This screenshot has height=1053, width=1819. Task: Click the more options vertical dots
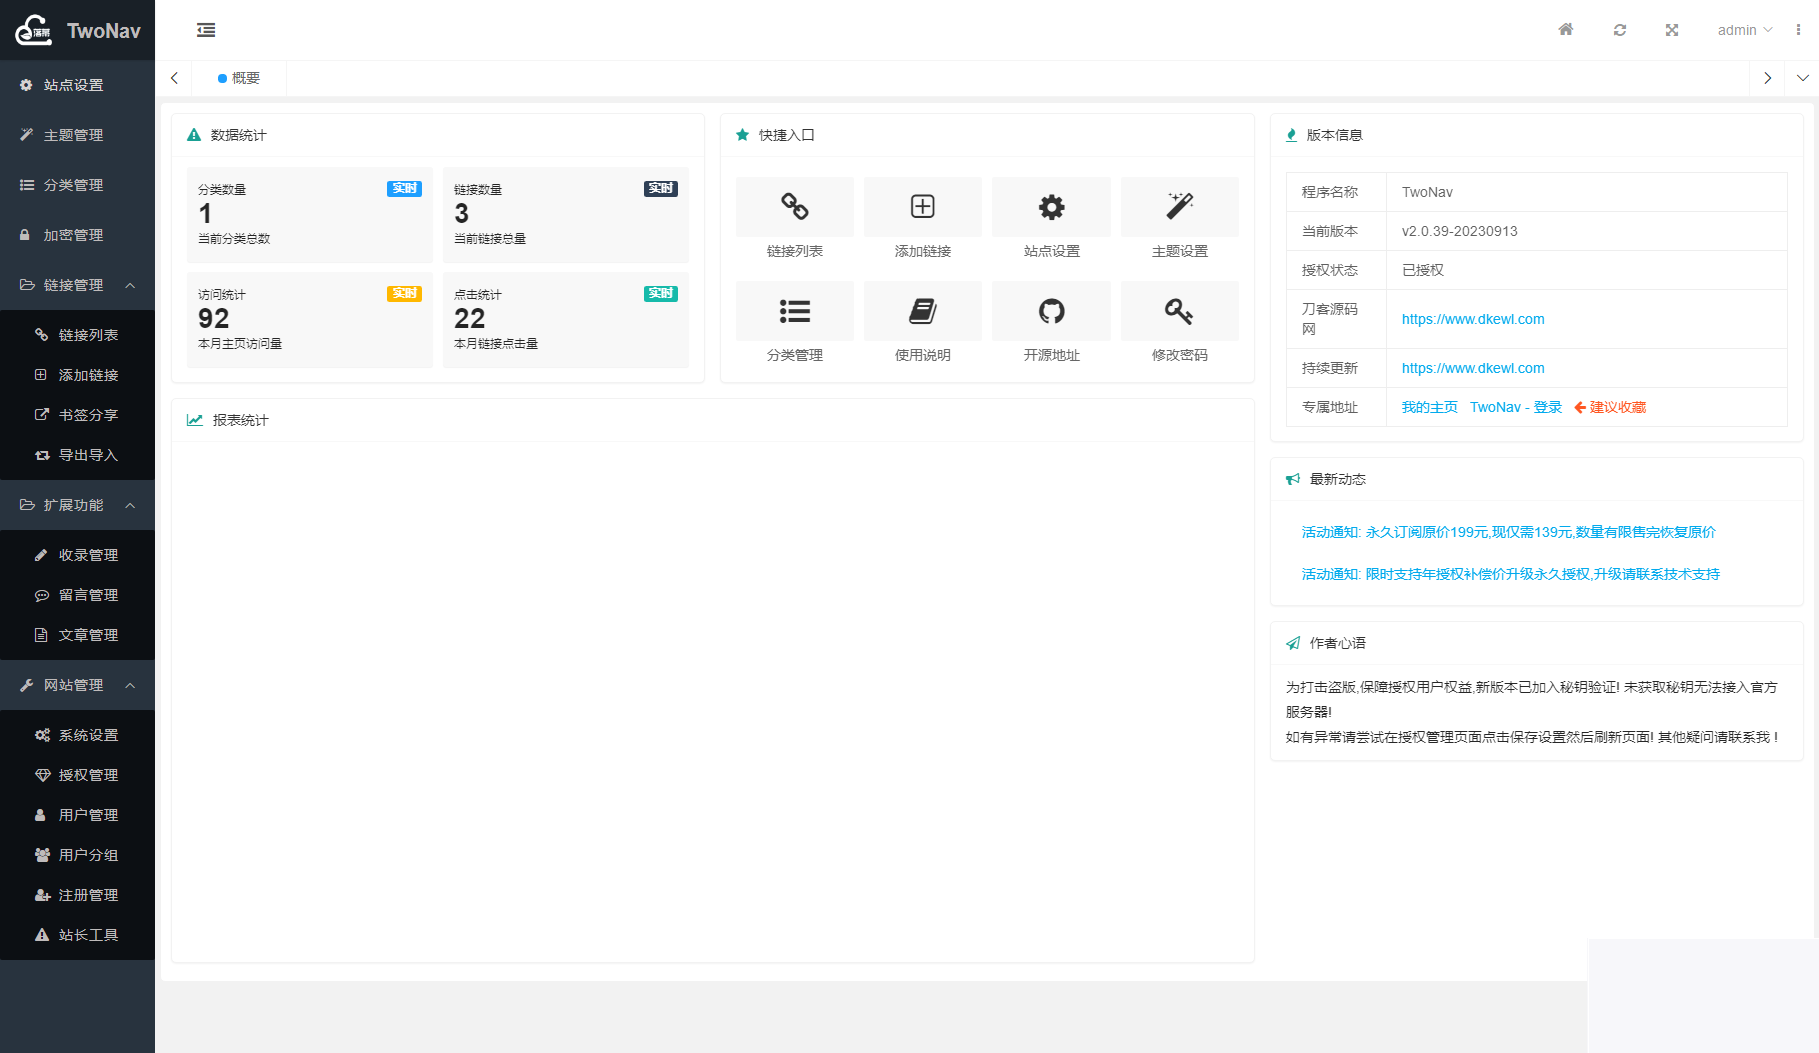pos(1798,30)
